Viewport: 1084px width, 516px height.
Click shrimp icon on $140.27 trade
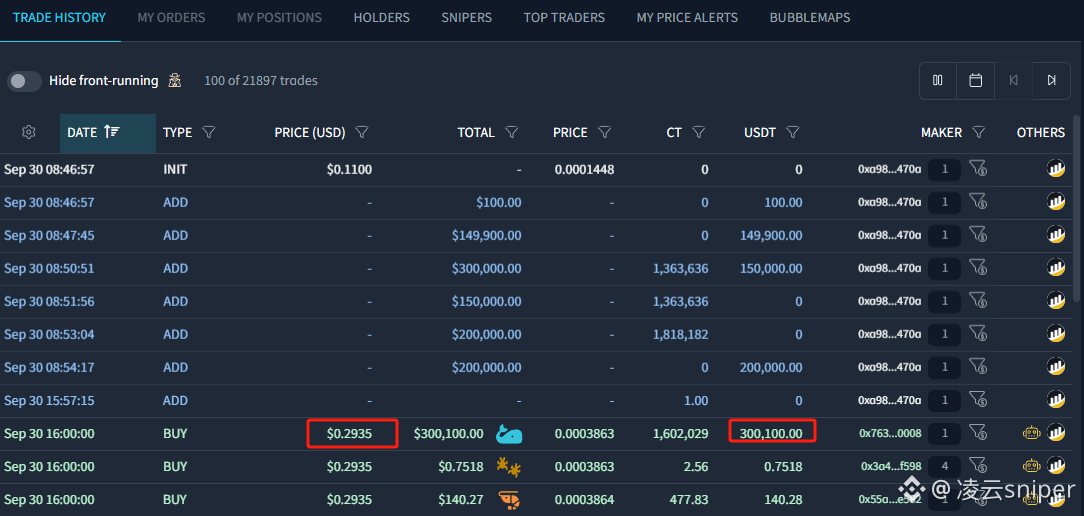[509, 499]
